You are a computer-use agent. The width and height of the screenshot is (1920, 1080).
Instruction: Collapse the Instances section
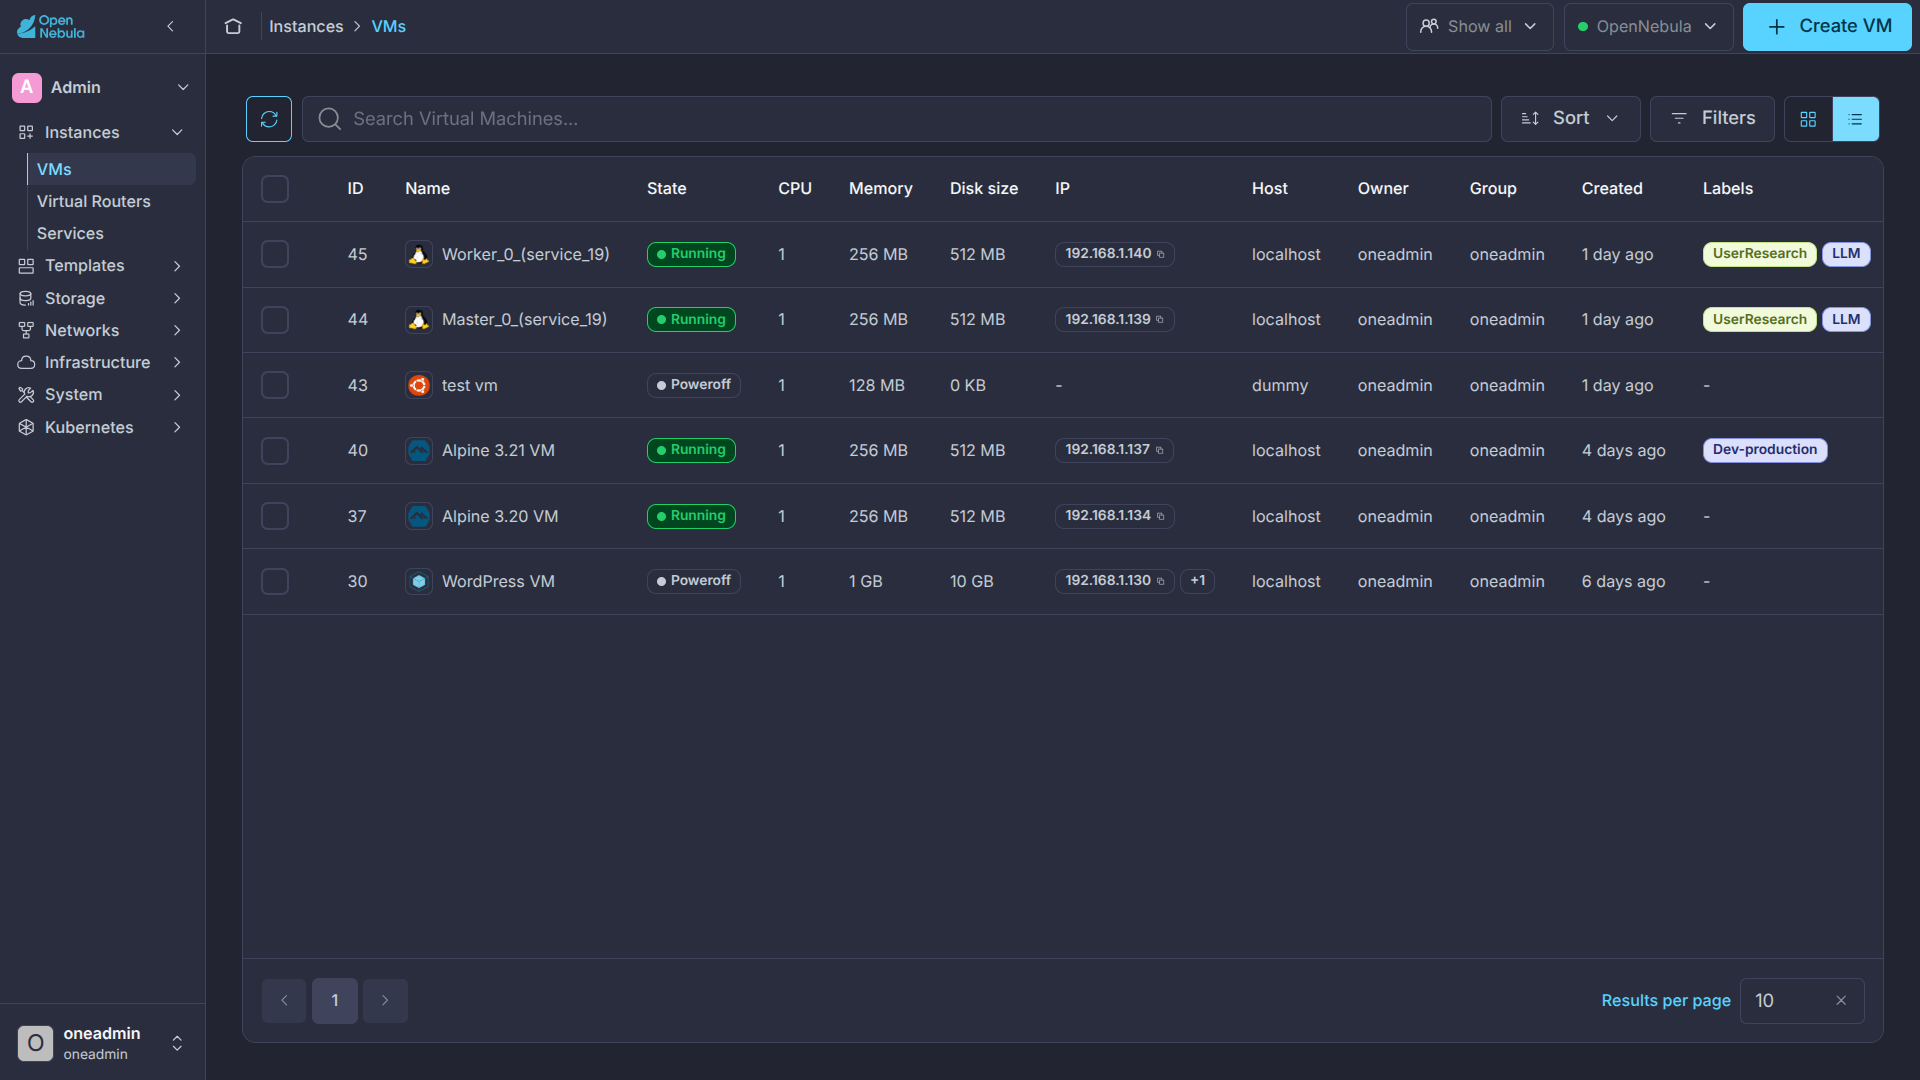point(177,133)
